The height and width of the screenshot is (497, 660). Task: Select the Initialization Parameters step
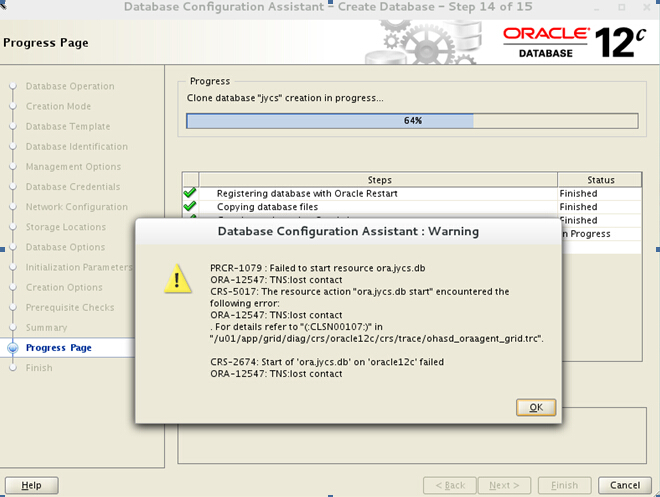pos(79,267)
